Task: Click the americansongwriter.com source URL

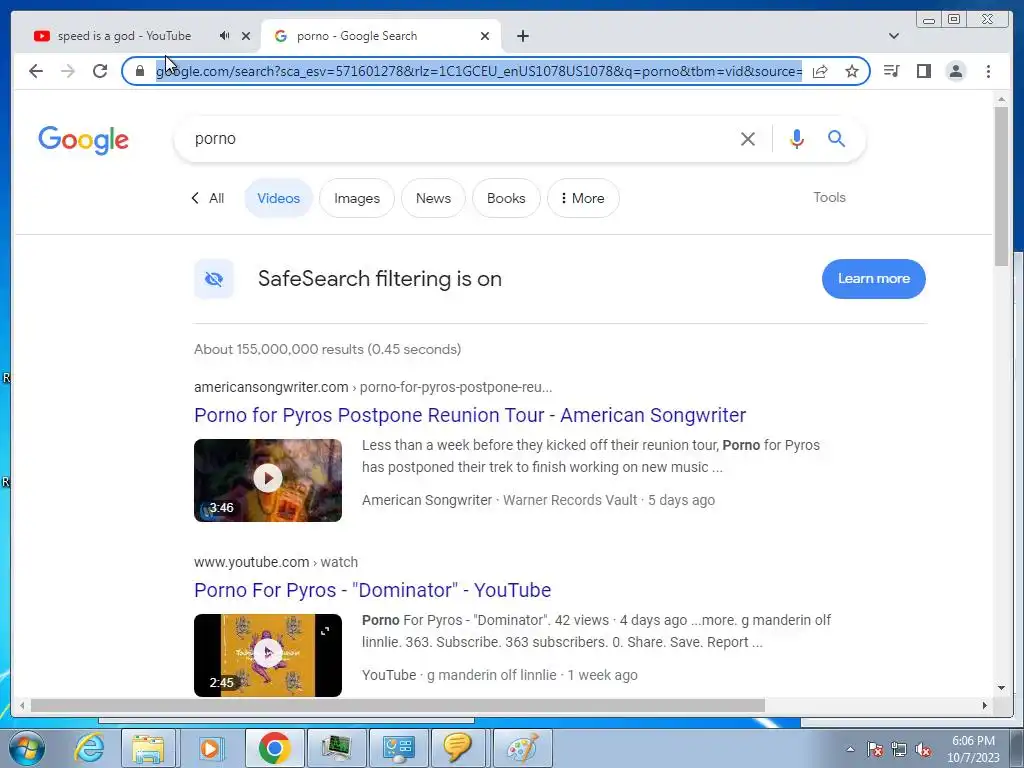Action: click(x=373, y=387)
